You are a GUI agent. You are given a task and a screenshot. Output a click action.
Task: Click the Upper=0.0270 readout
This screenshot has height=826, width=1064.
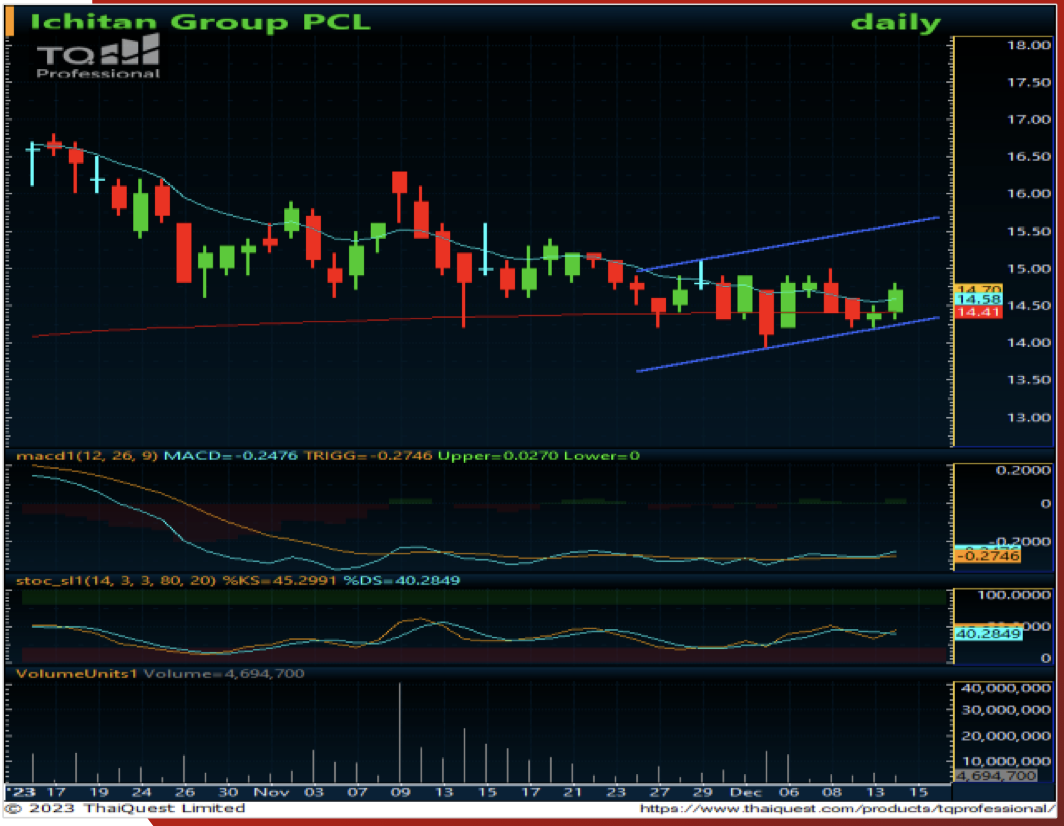pos(498,455)
